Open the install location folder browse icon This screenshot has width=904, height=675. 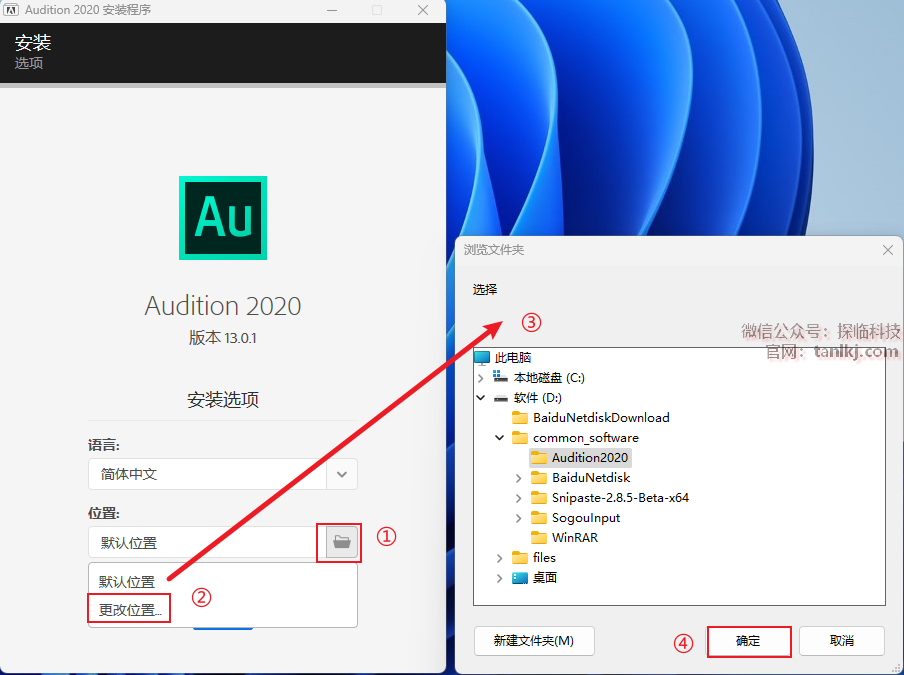341,542
